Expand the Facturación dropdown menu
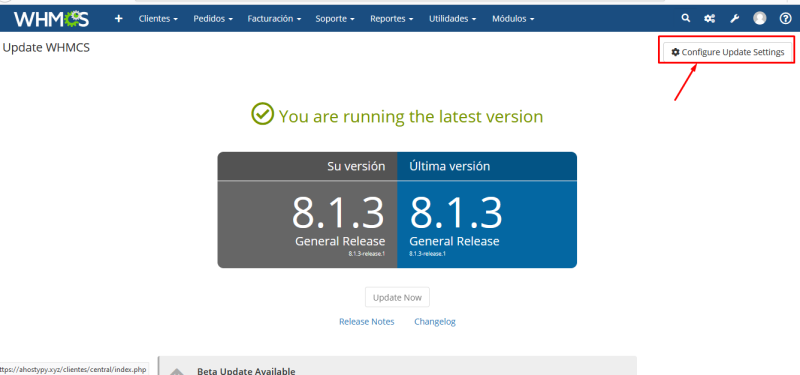The height and width of the screenshot is (375, 800). click(x=274, y=19)
